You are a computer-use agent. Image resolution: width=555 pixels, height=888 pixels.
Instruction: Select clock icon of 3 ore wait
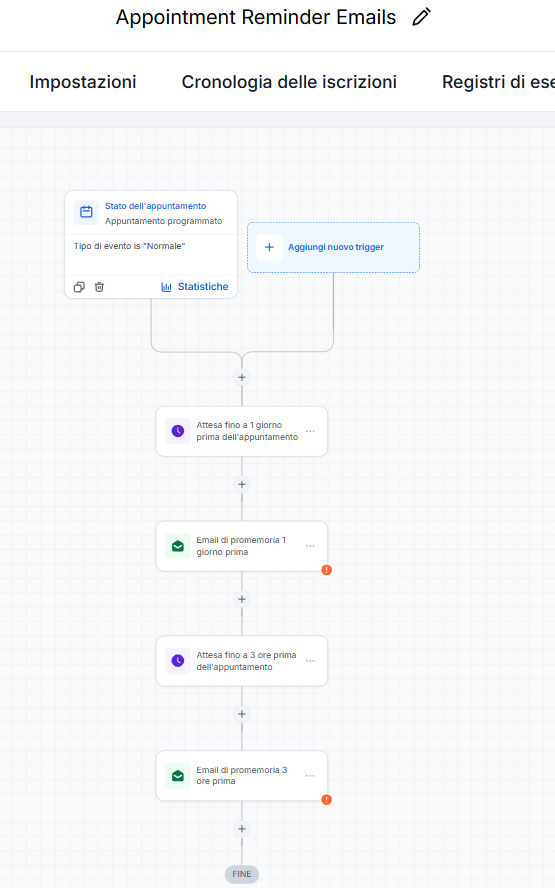point(178,661)
